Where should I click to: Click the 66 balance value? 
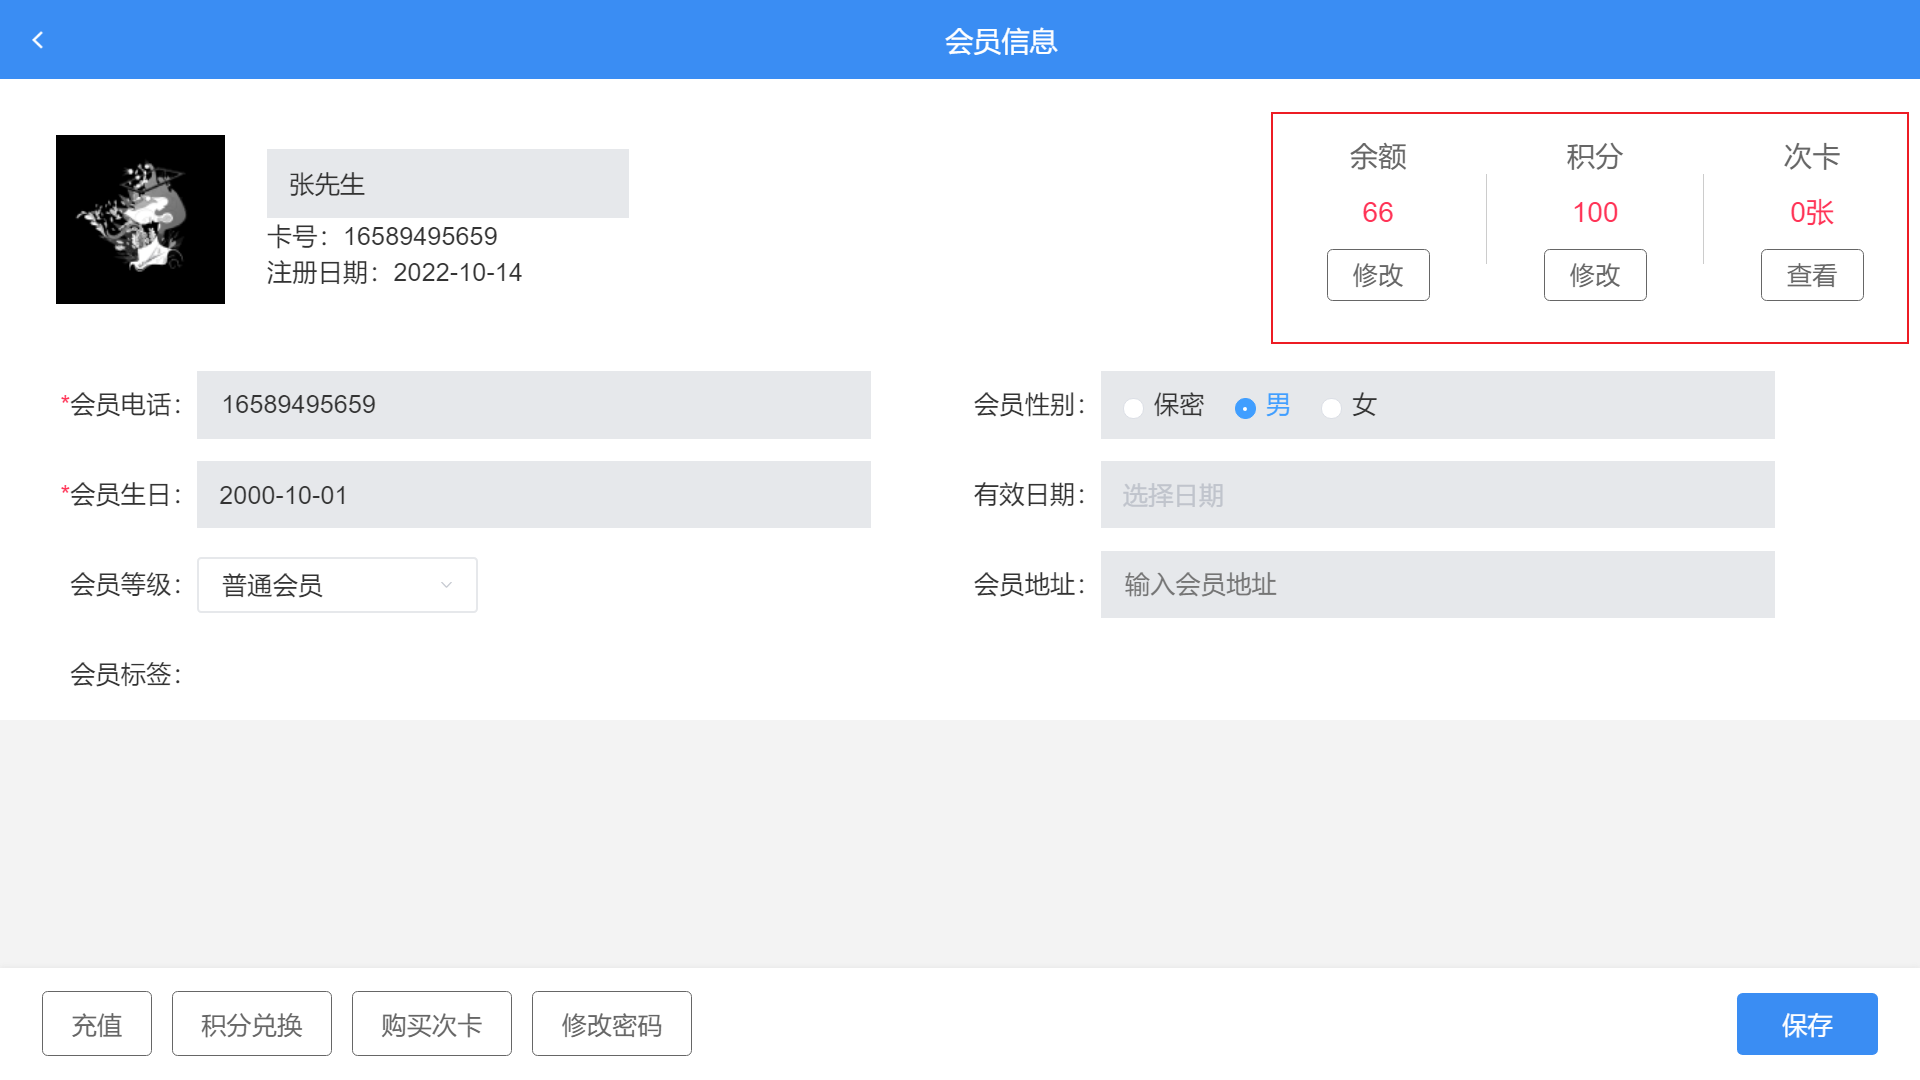1377,212
